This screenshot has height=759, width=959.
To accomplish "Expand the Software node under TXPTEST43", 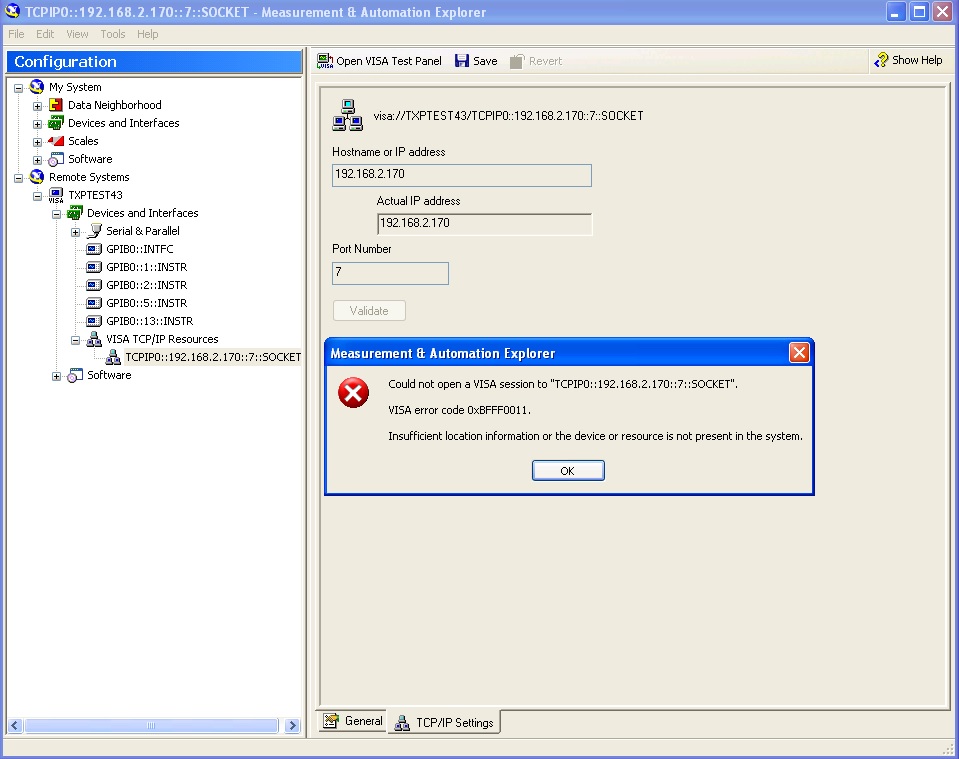I will 56,376.
